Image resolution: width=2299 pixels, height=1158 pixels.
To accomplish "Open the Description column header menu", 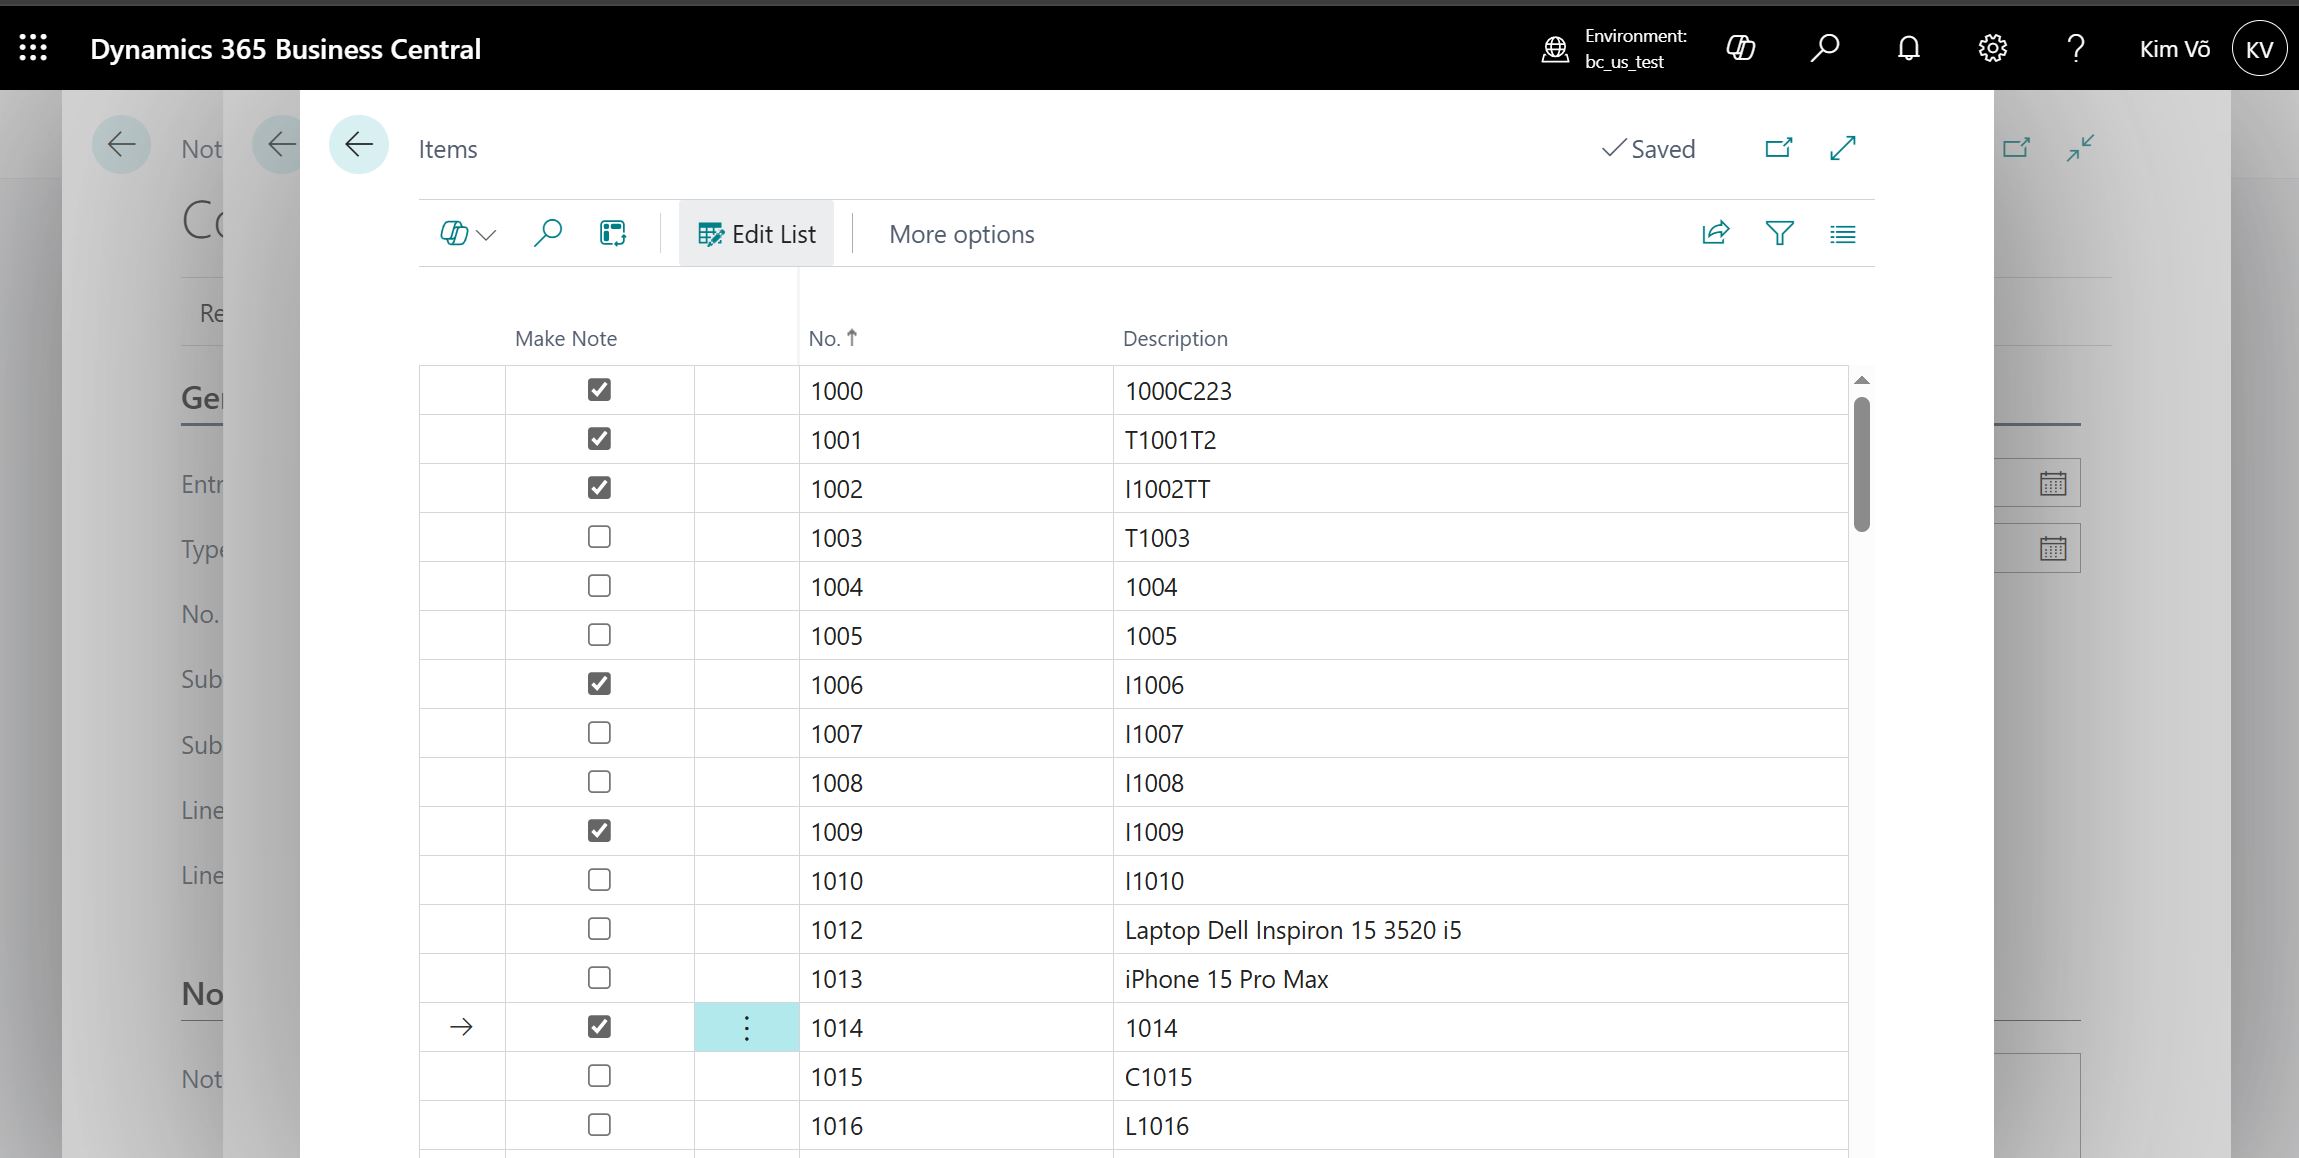I will point(1175,338).
